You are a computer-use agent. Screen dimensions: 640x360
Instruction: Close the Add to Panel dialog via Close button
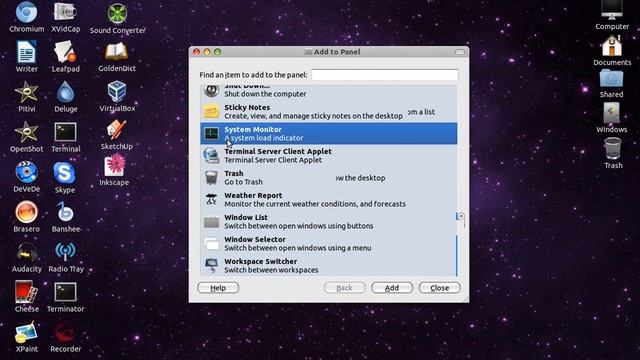click(440, 288)
